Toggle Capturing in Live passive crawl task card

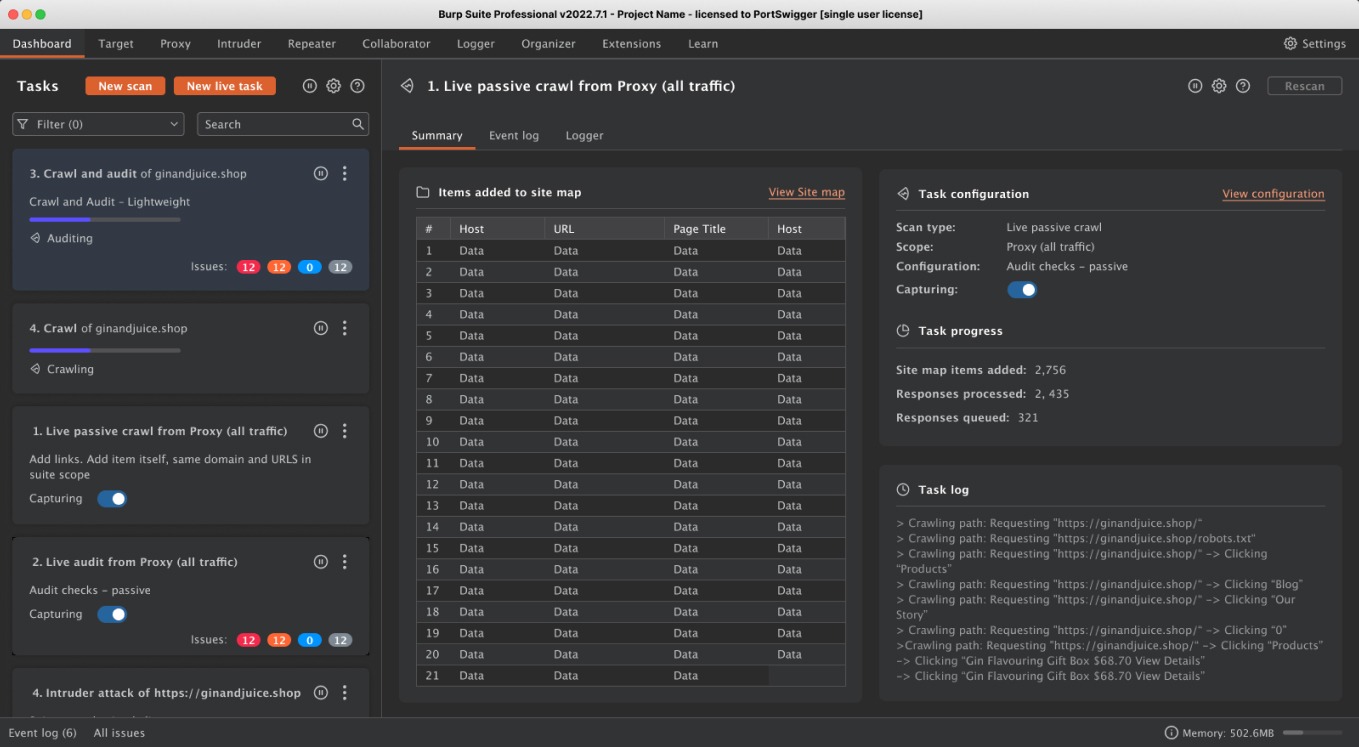point(112,499)
